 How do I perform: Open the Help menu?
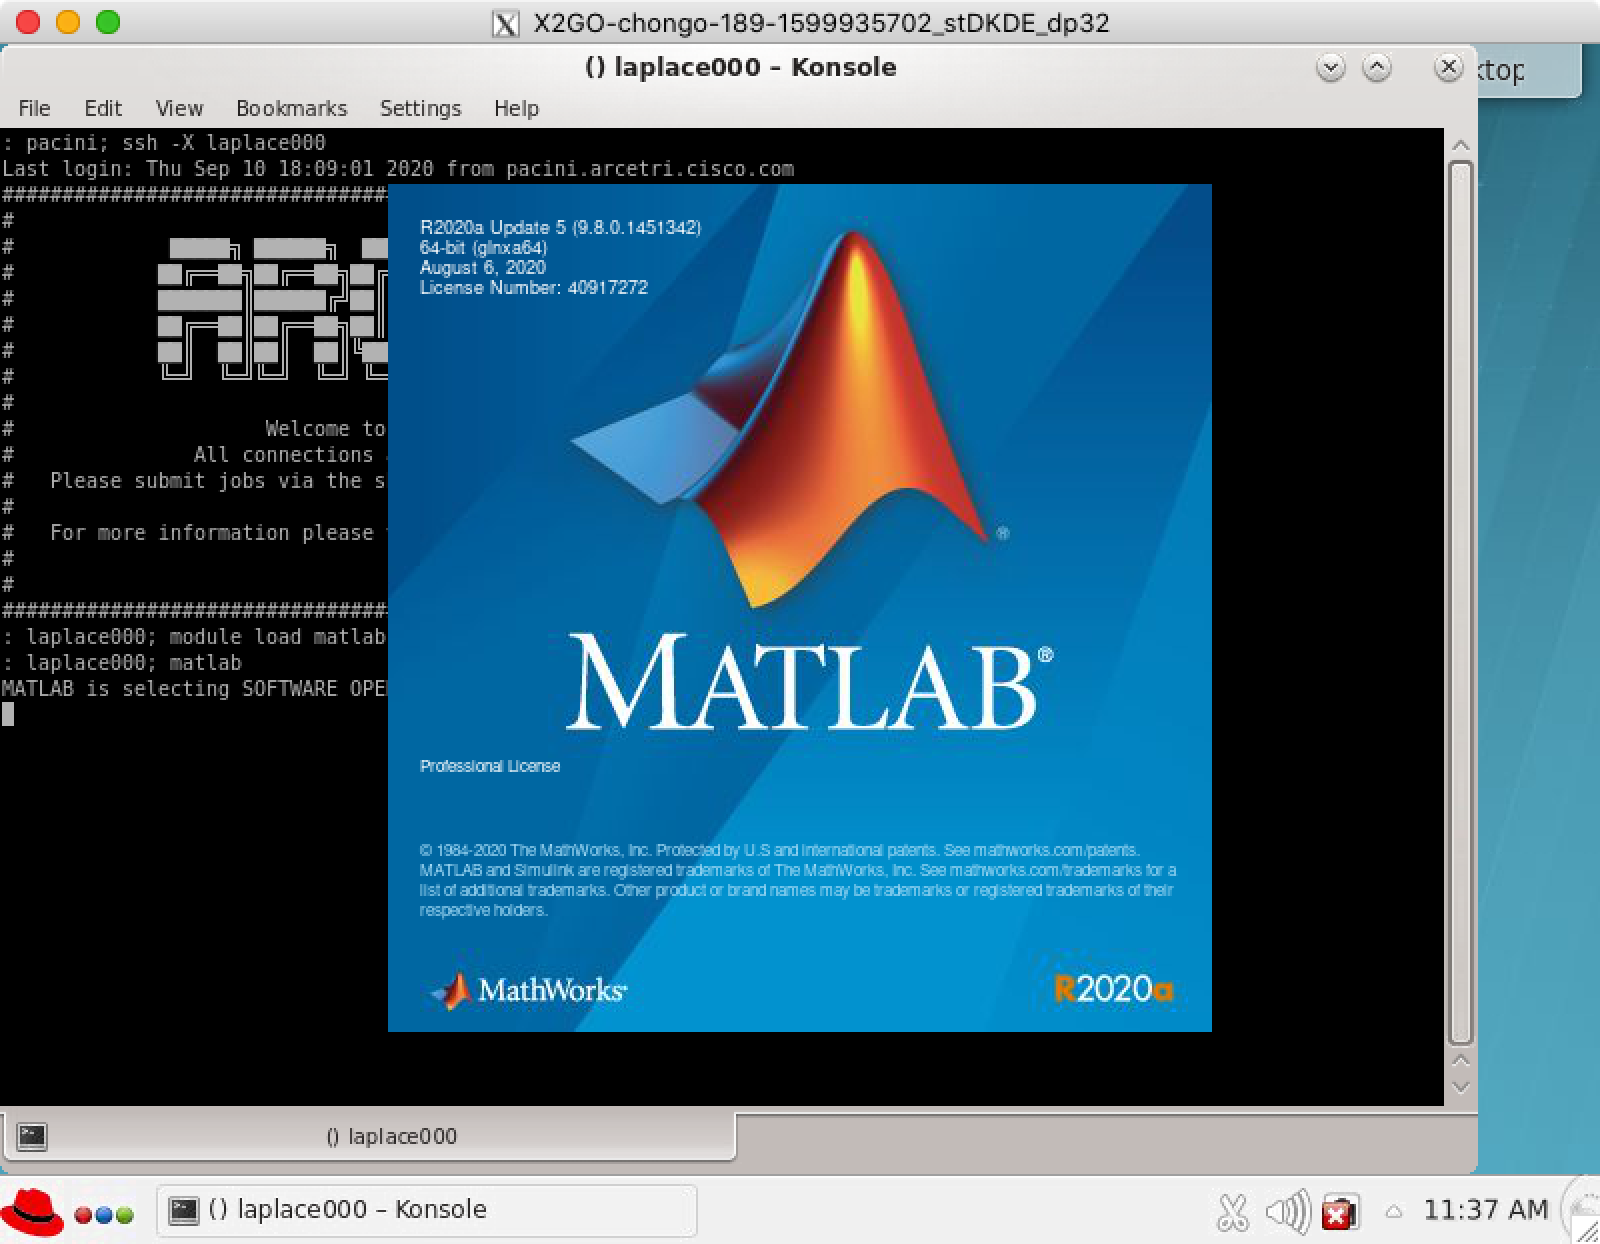click(516, 108)
